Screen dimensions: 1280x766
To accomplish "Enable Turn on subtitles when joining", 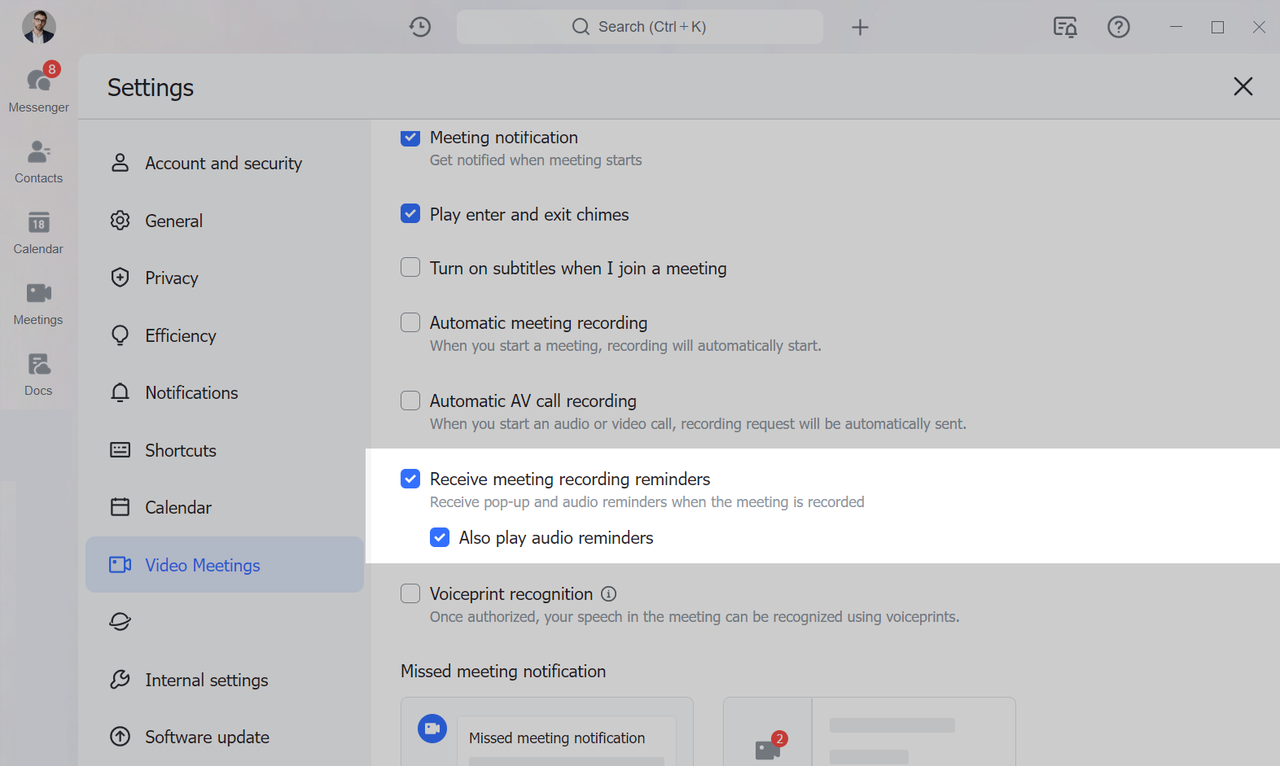I will [x=410, y=268].
